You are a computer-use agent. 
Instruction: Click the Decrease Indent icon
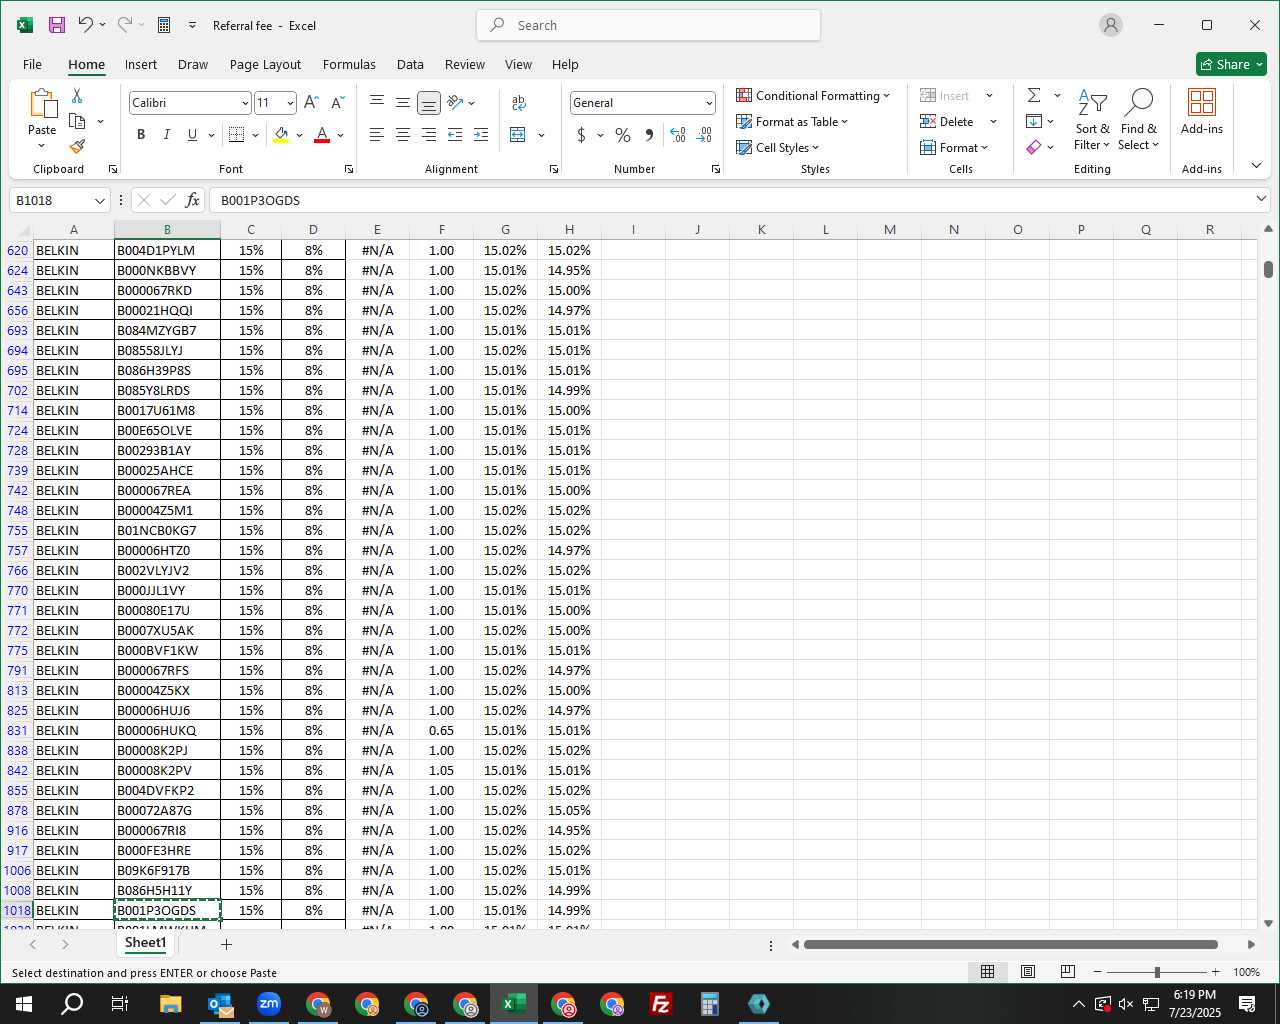click(455, 134)
